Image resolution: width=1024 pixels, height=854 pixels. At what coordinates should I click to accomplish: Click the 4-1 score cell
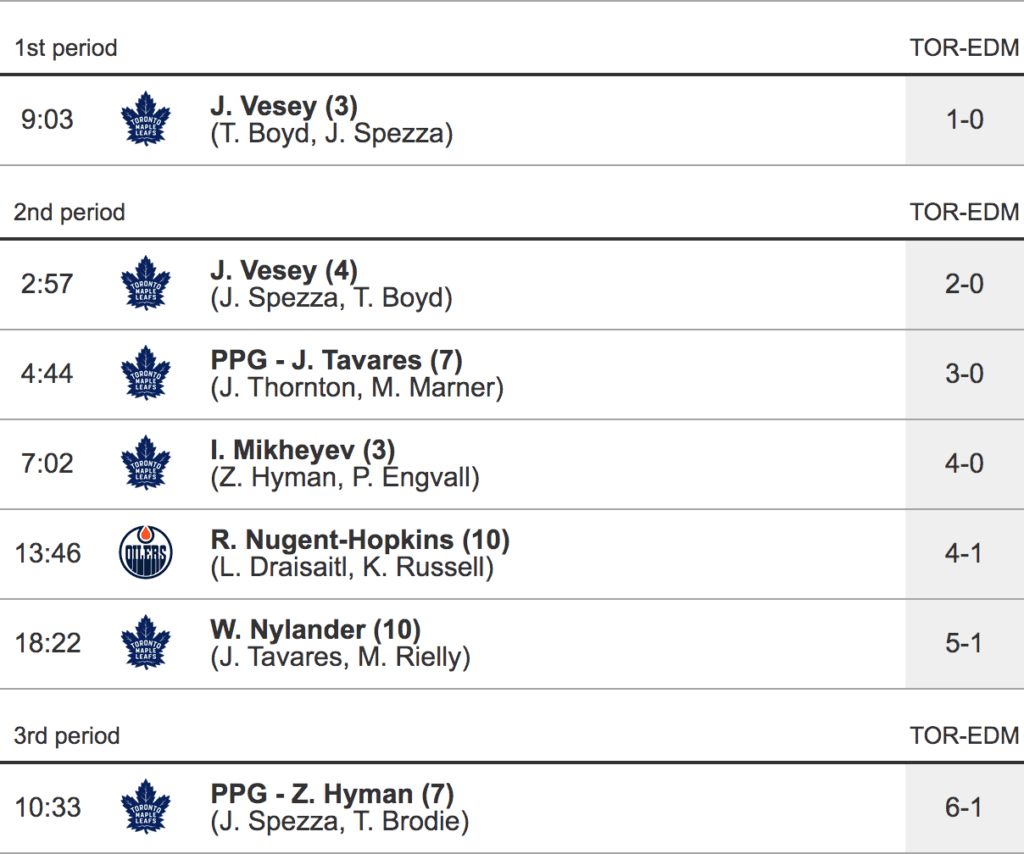964,554
